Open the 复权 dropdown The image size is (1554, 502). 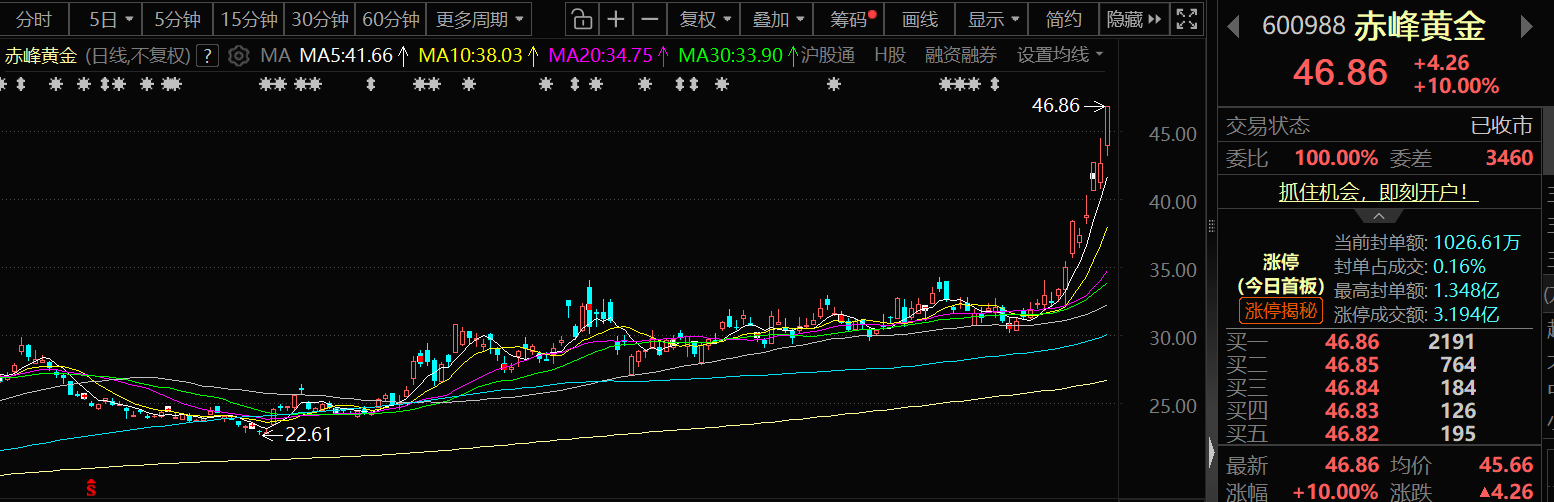(x=704, y=19)
